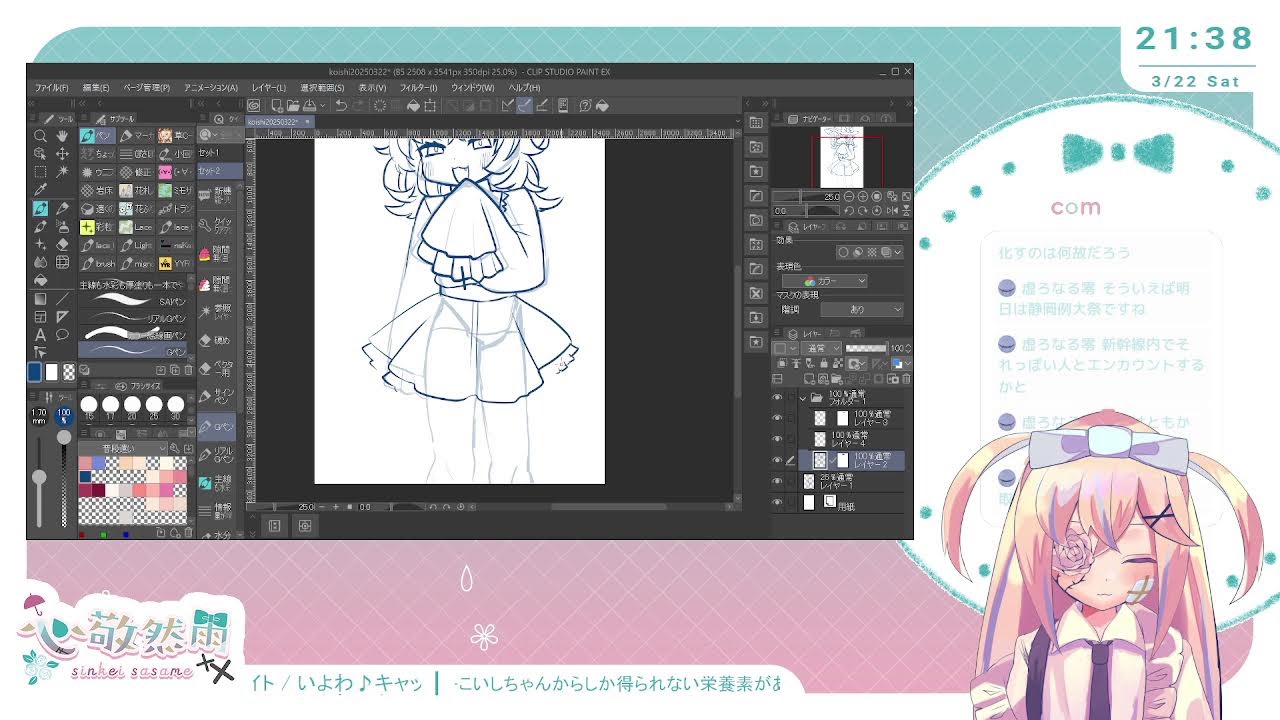Toggle visibility of フォルダー1 folder
This screenshot has width=1280, height=720.
click(777, 398)
